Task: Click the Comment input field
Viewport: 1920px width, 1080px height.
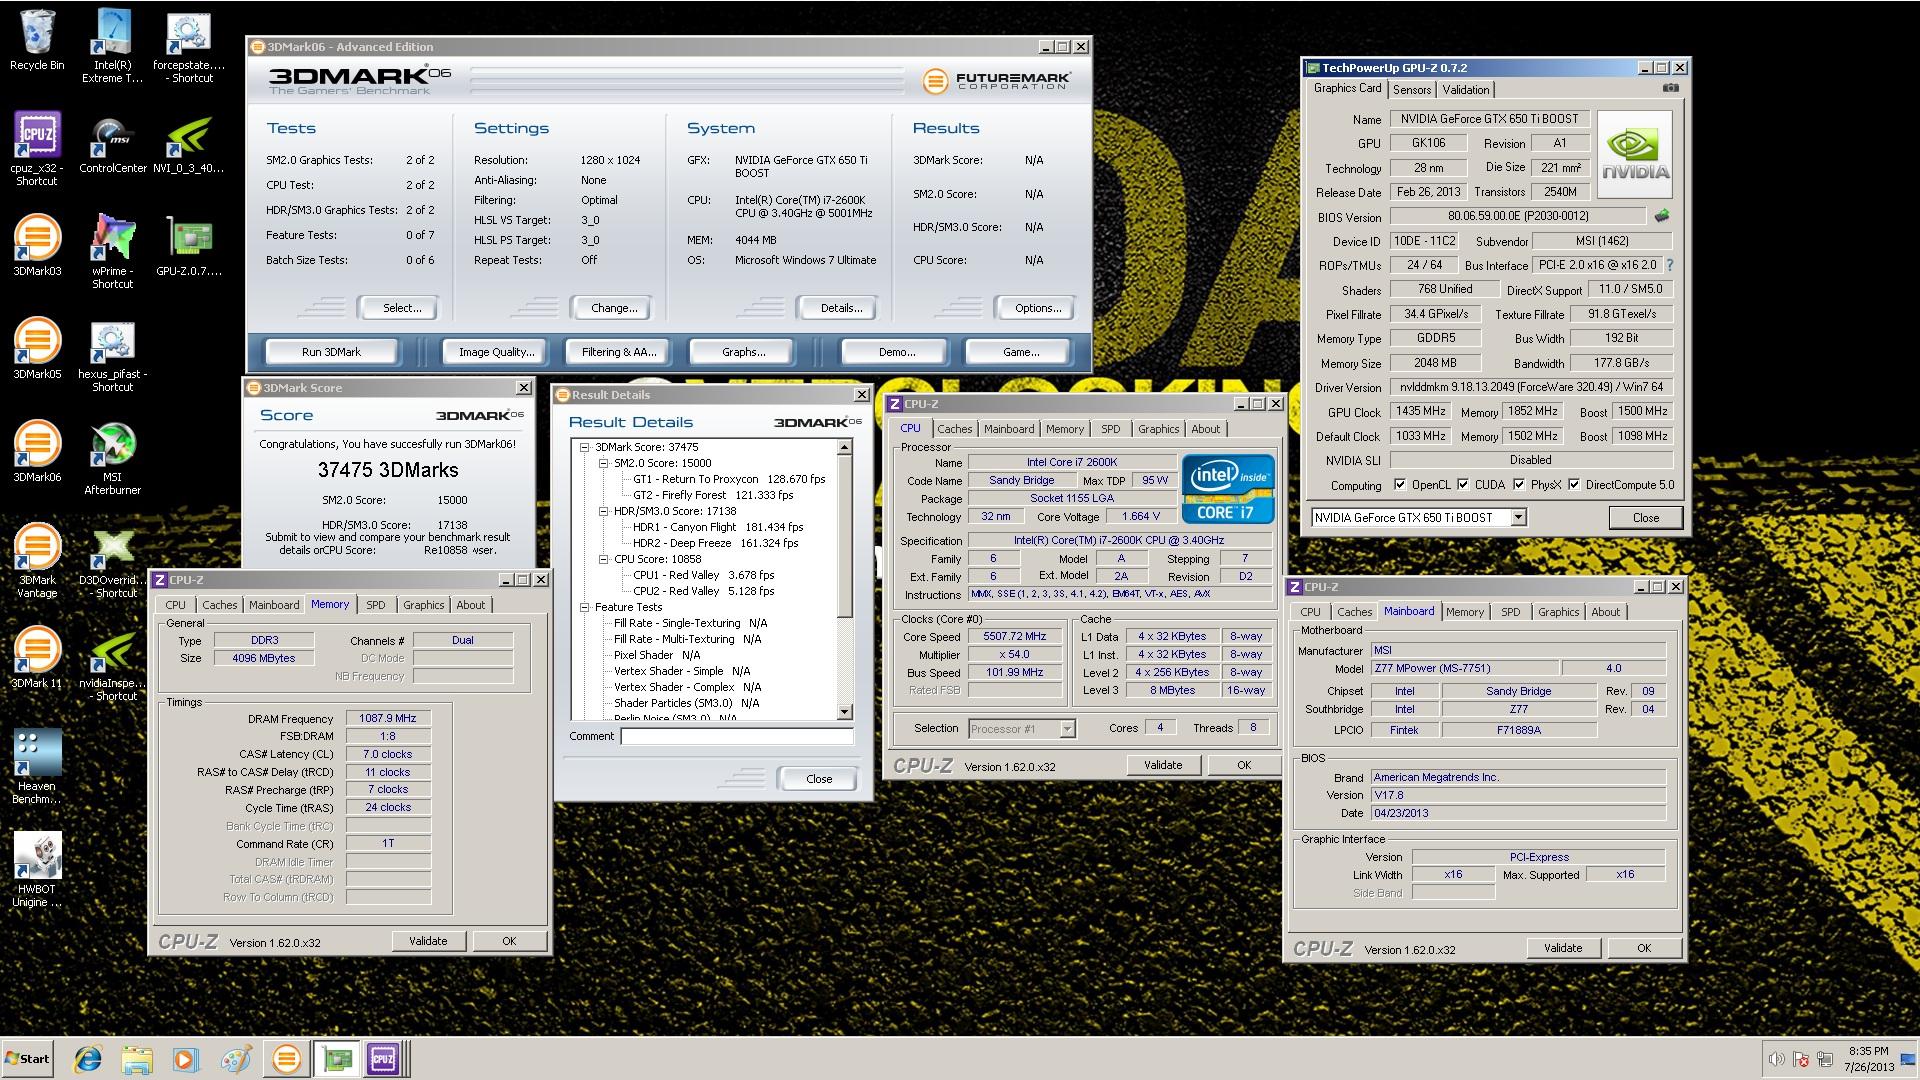Action: (737, 736)
